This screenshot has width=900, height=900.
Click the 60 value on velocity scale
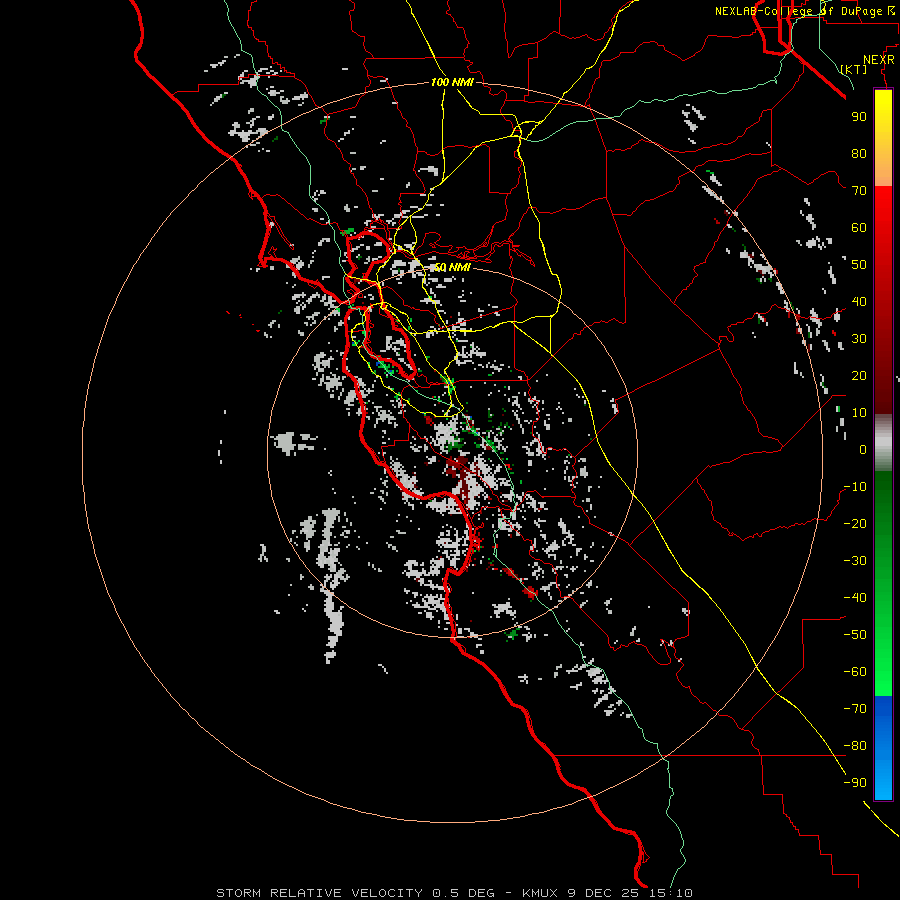[x=859, y=227]
